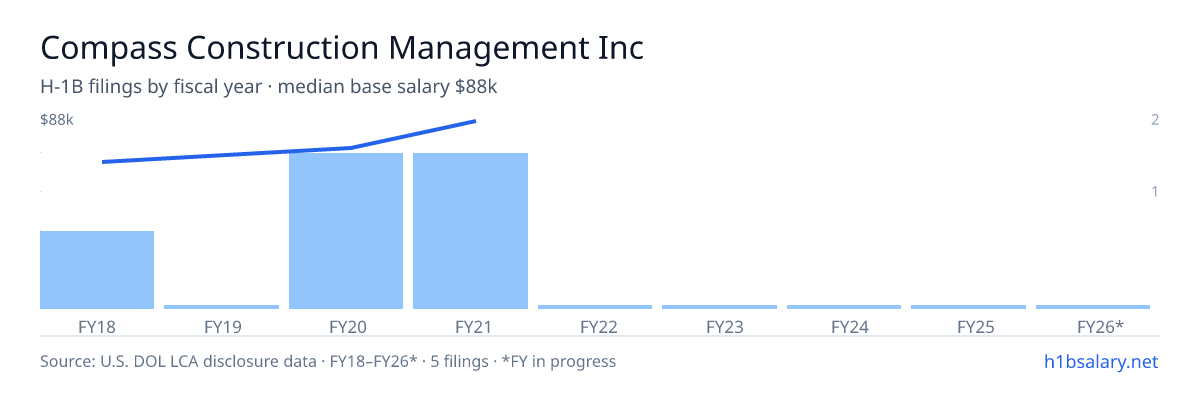Click the right axis label 1
The width and height of the screenshot is (1200, 400).
pyautogui.click(x=1155, y=191)
